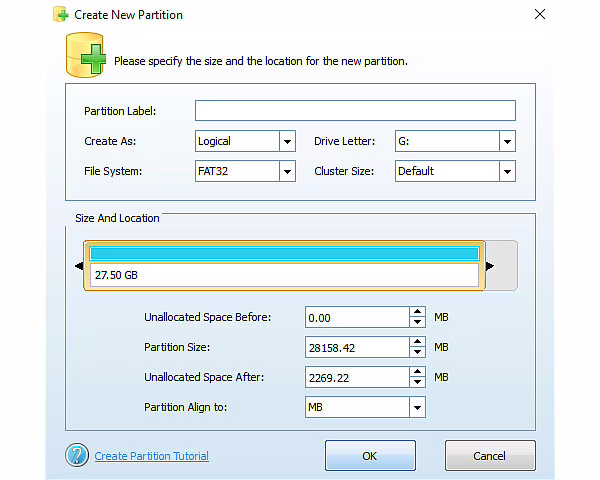600x480 pixels.
Task: Open the Drive Letter dropdown
Action: (507, 141)
